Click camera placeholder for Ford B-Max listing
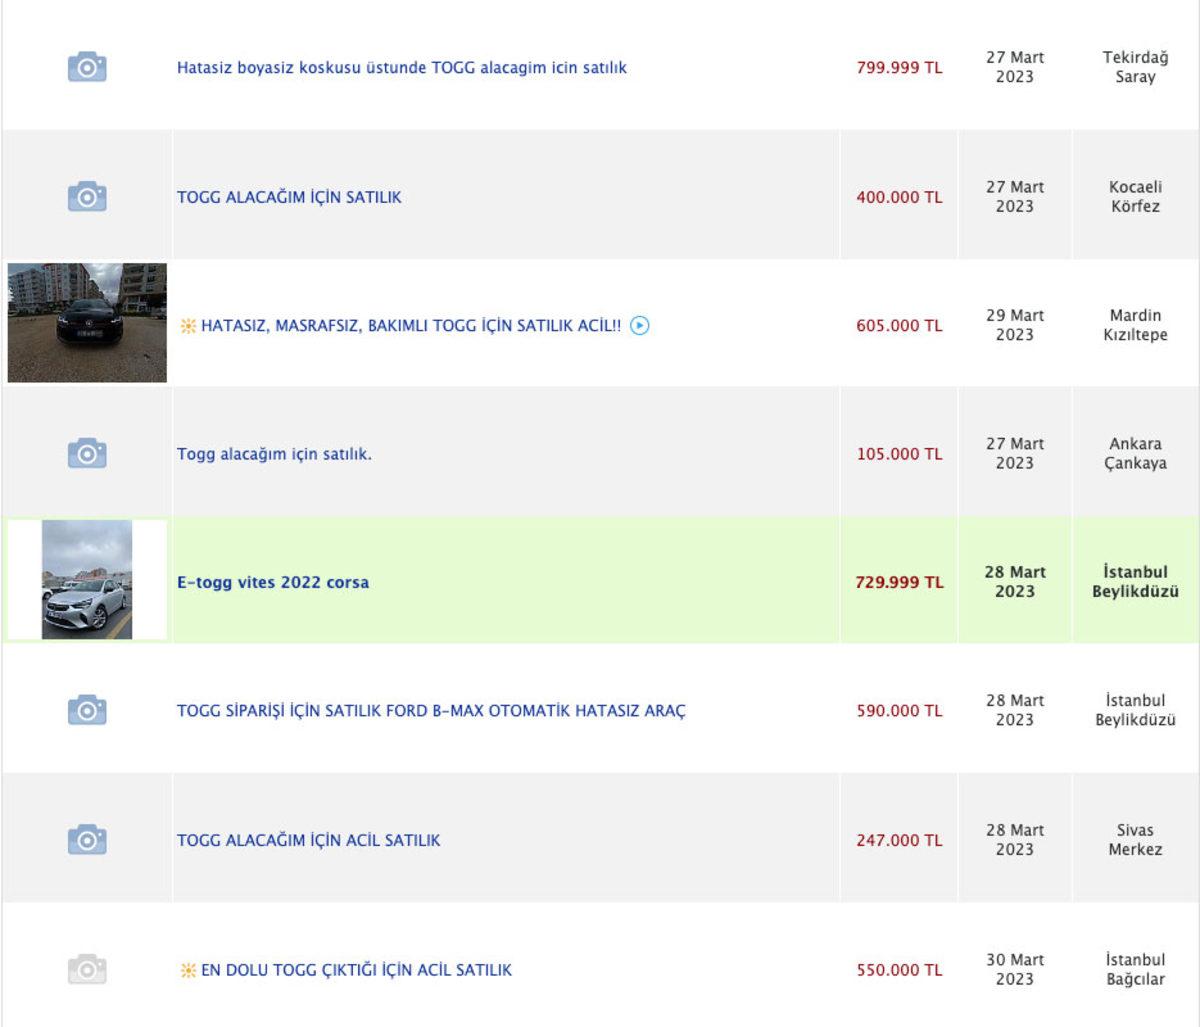1200x1027 pixels. click(x=87, y=711)
